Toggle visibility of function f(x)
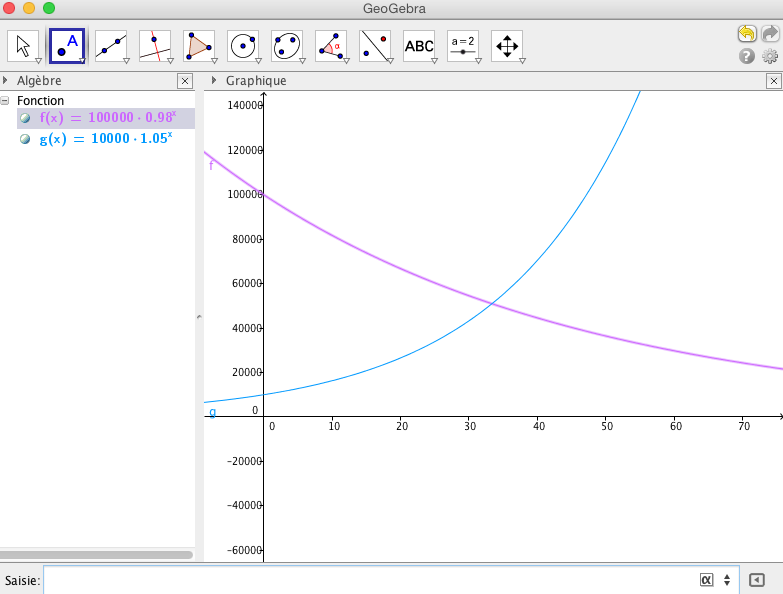 [x=25, y=118]
